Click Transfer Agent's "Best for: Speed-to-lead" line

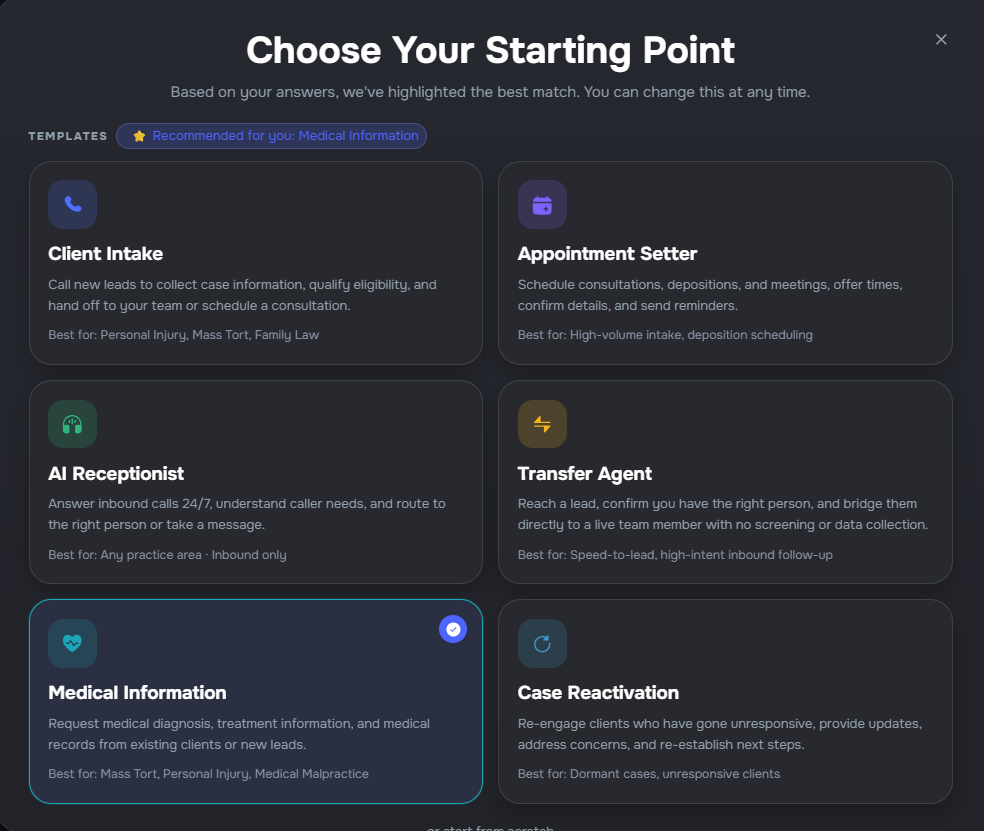[x=675, y=555]
